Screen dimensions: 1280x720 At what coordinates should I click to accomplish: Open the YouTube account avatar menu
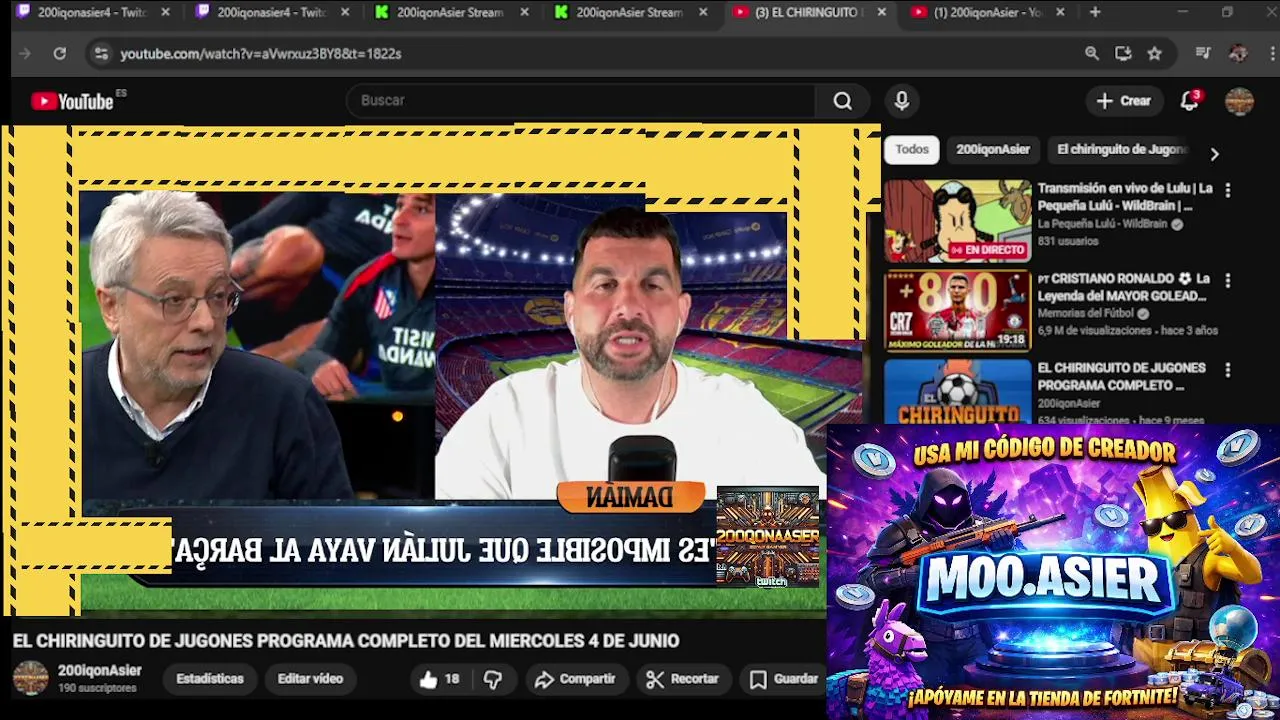tap(1239, 101)
